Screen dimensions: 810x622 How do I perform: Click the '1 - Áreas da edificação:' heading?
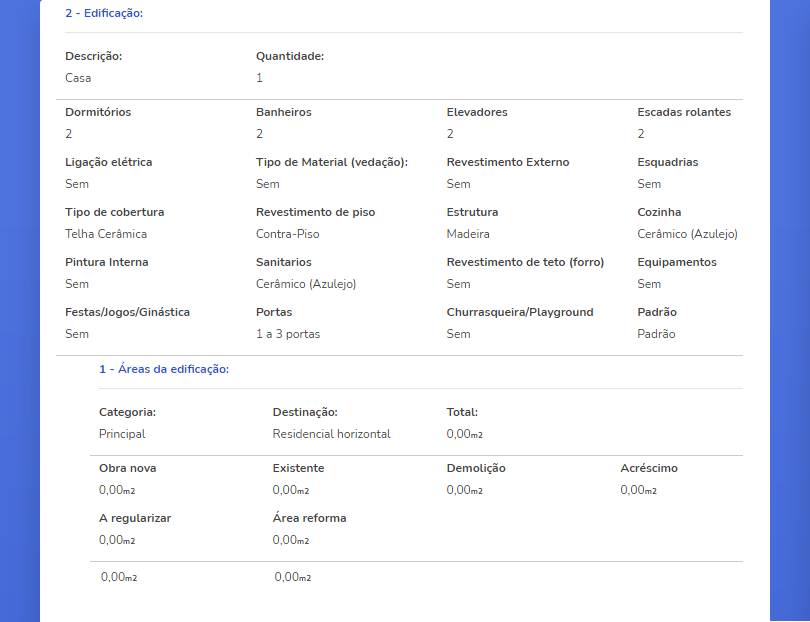pyautogui.click(x=164, y=369)
